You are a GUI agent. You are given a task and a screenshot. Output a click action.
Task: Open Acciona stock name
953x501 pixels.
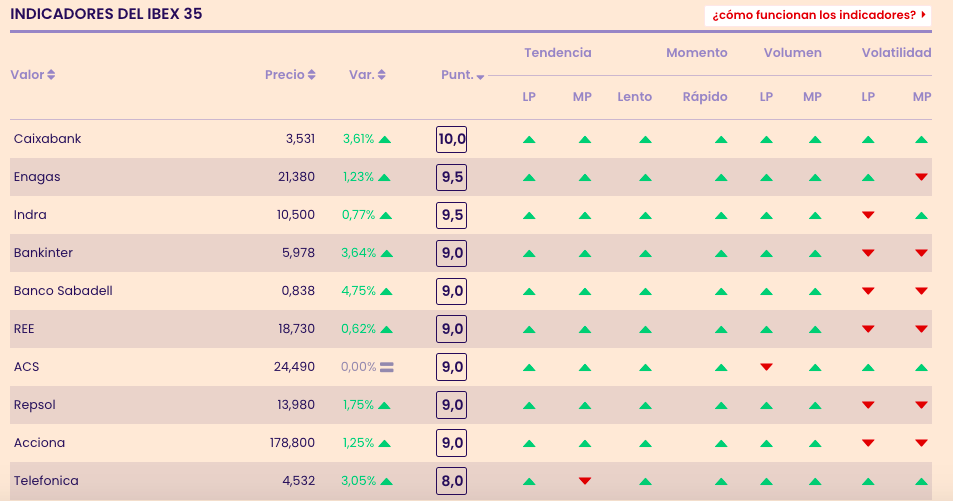40,443
